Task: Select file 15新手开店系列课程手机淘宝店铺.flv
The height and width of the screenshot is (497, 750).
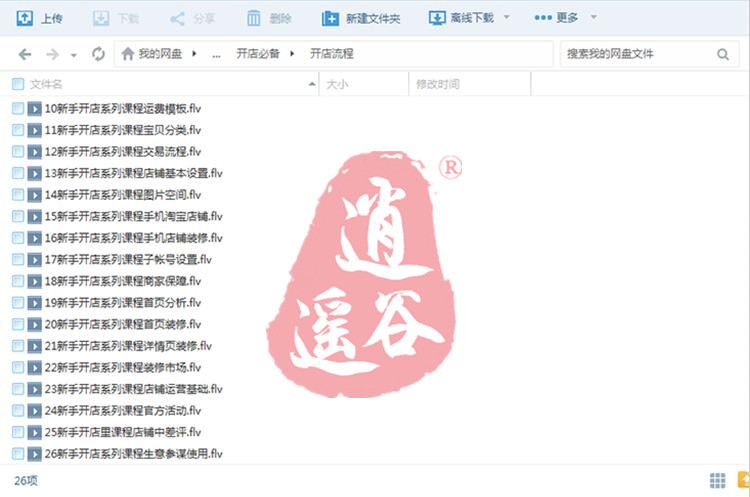Action: (134, 216)
